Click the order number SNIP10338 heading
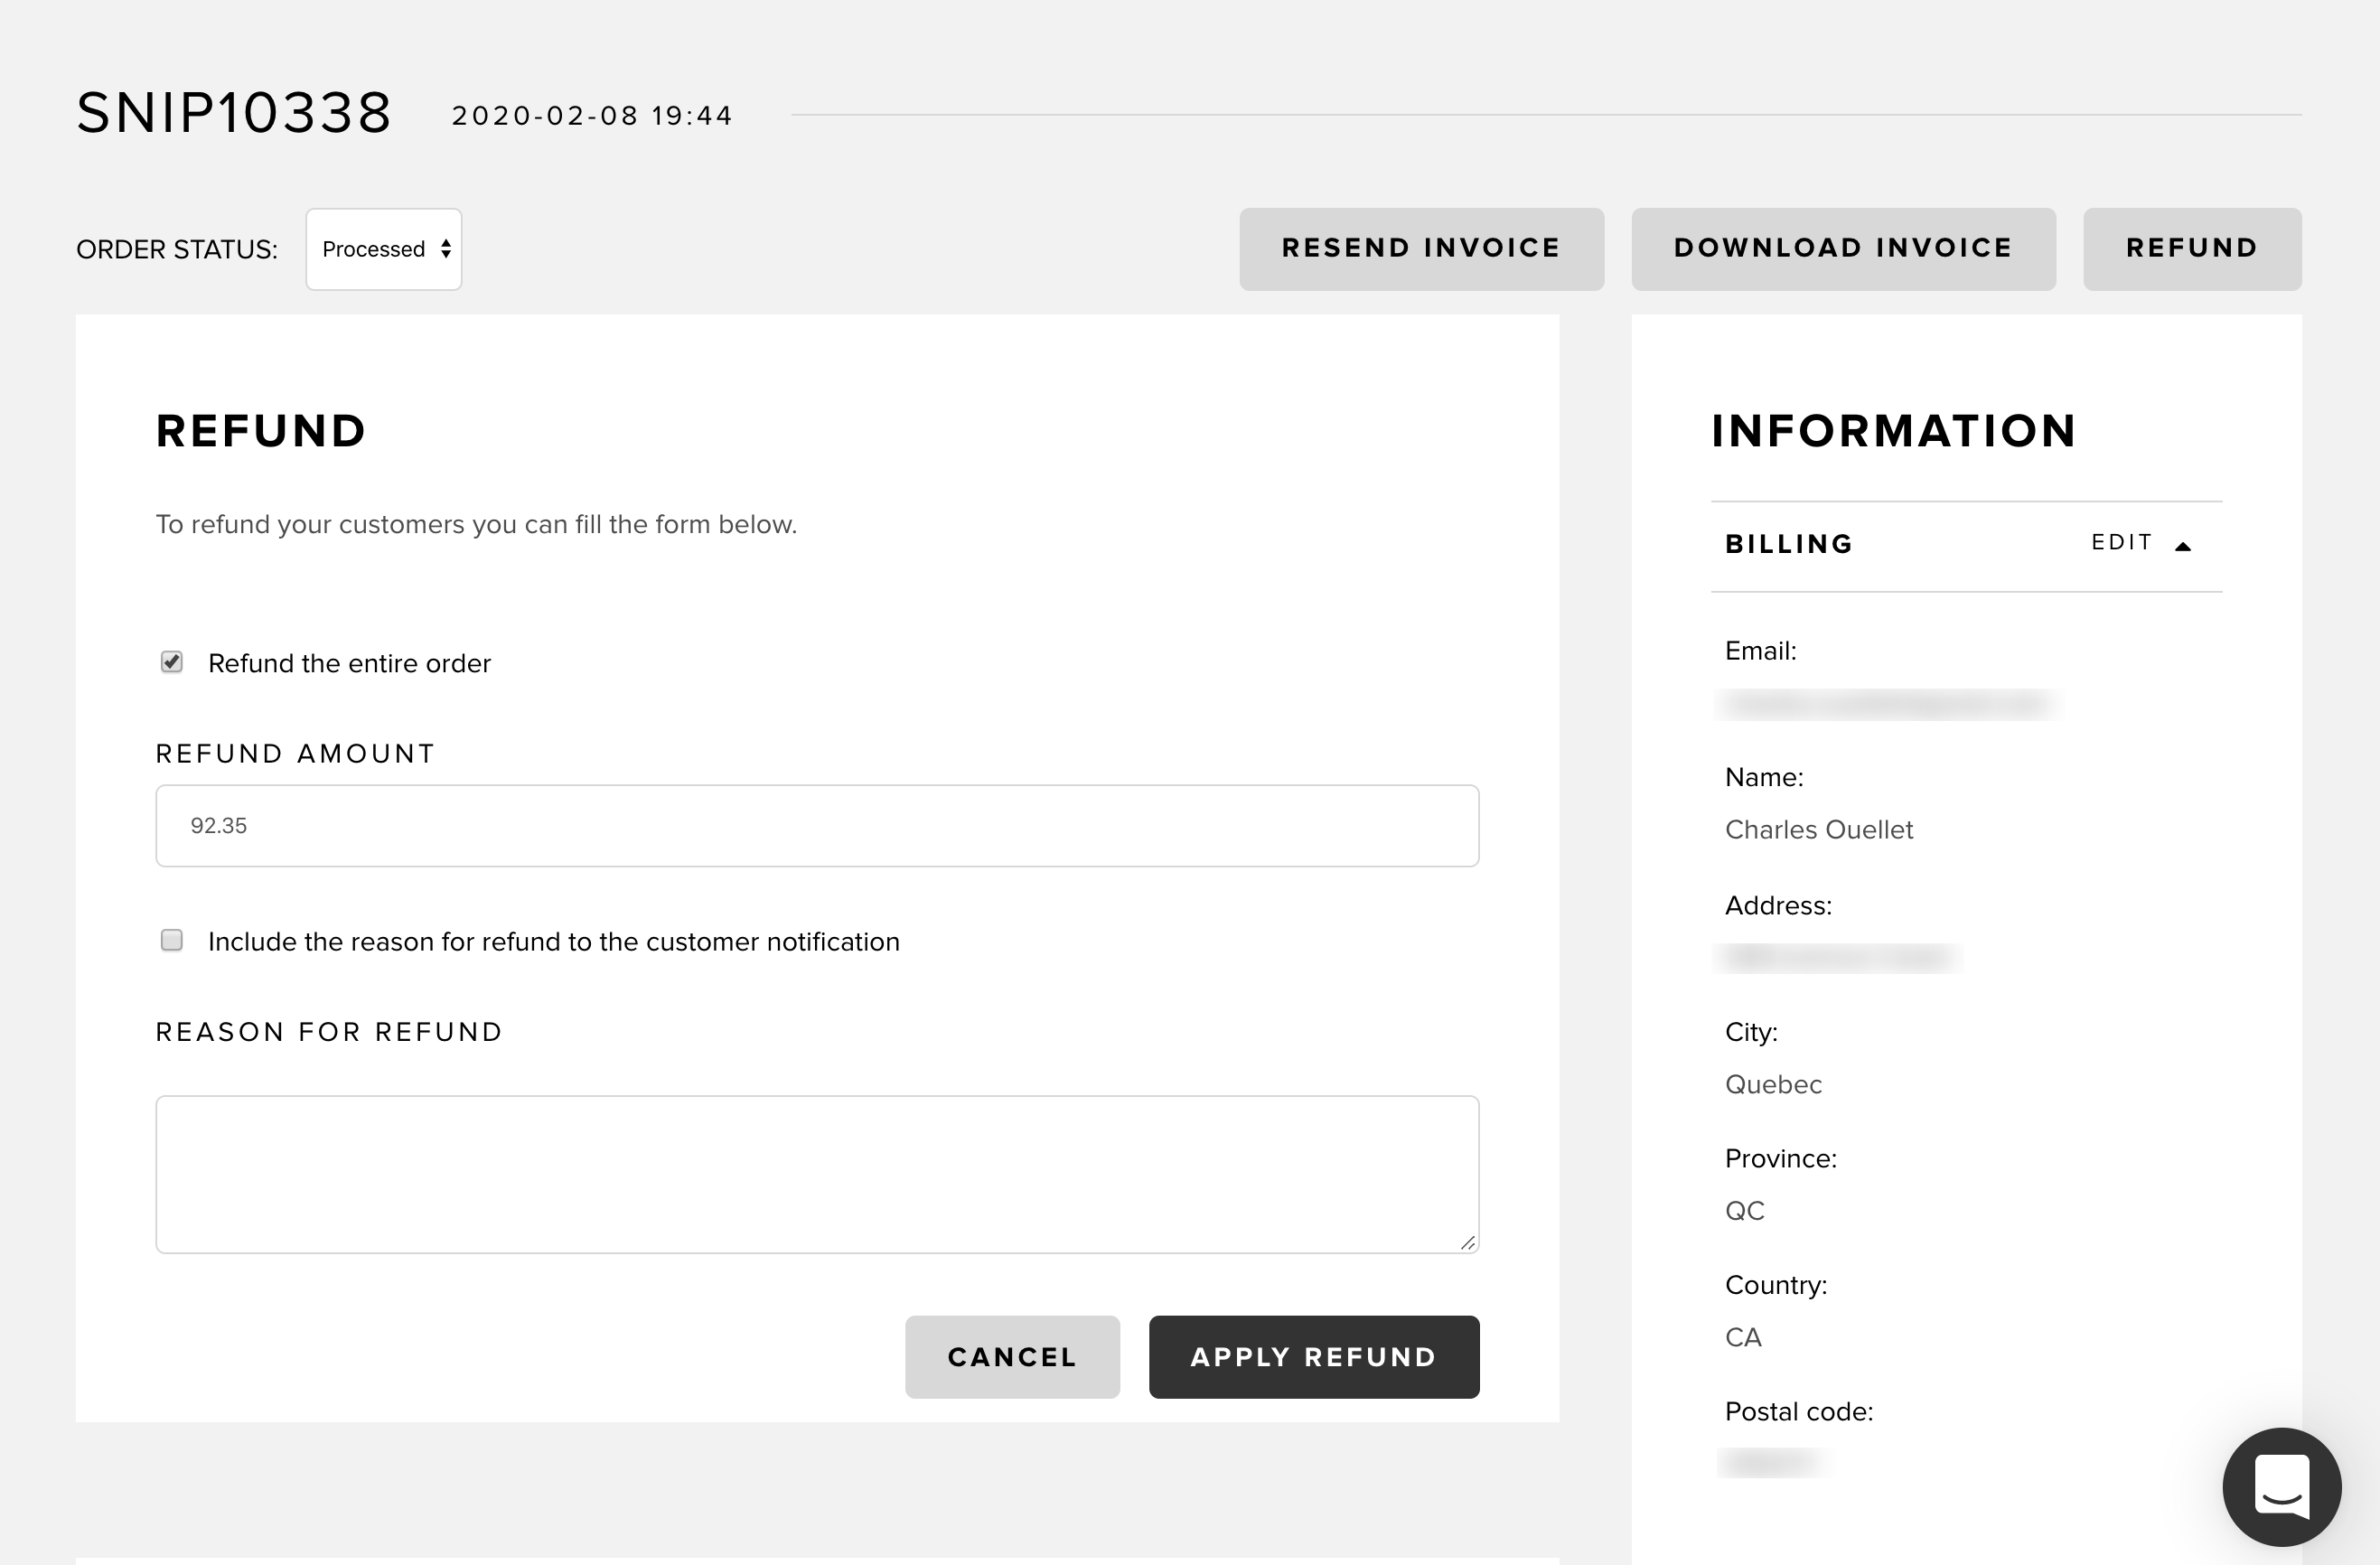This screenshot has height=1565, width=2380. click(x=234, y=112)
